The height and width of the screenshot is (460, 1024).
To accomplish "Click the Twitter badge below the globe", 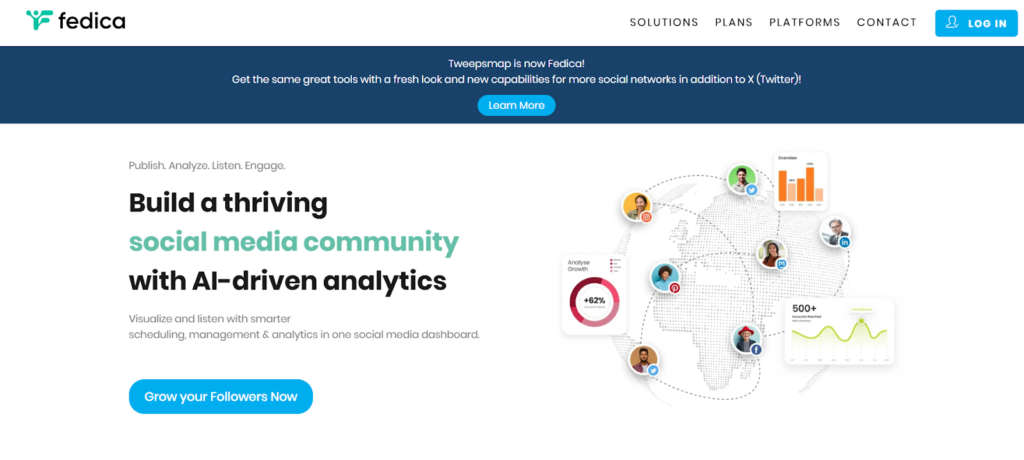I will [x=654, y=370].
